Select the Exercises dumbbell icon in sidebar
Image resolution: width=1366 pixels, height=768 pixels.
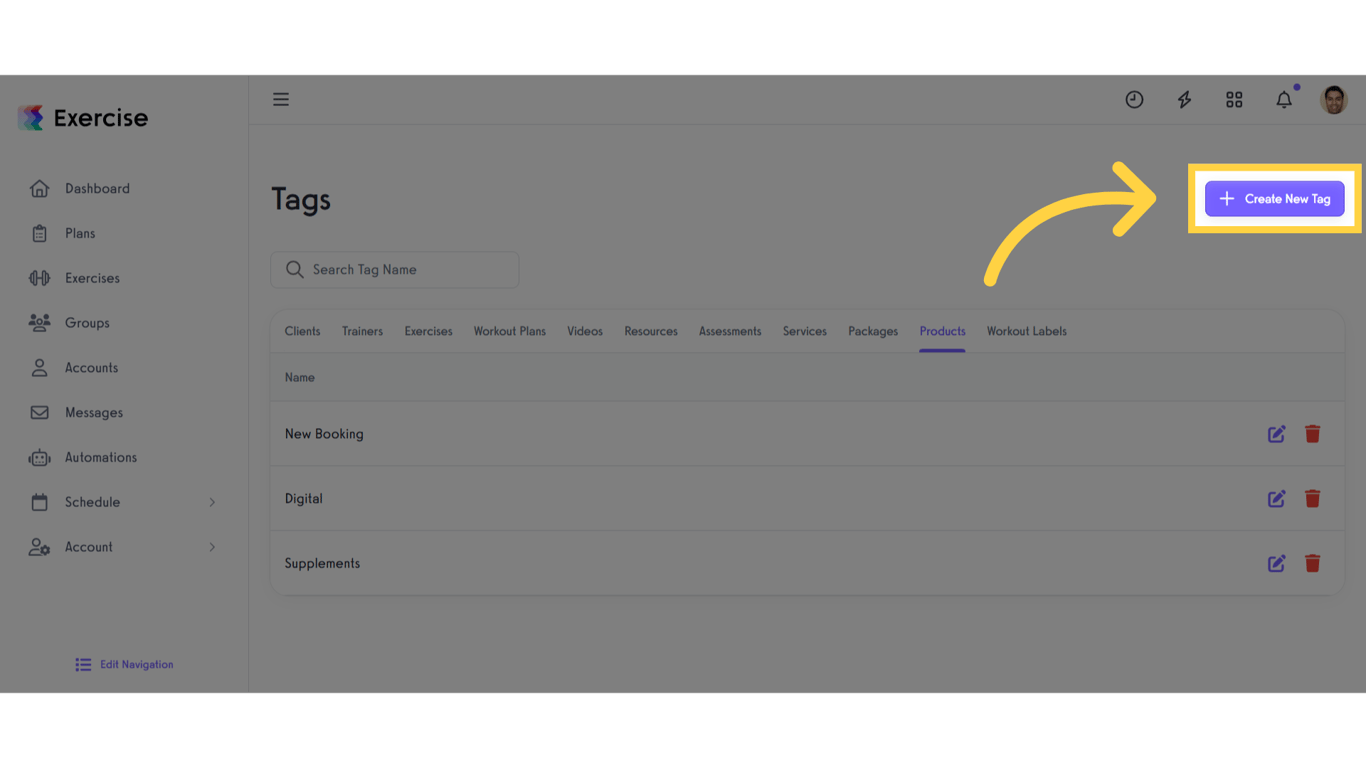click(x=38, y=277)
